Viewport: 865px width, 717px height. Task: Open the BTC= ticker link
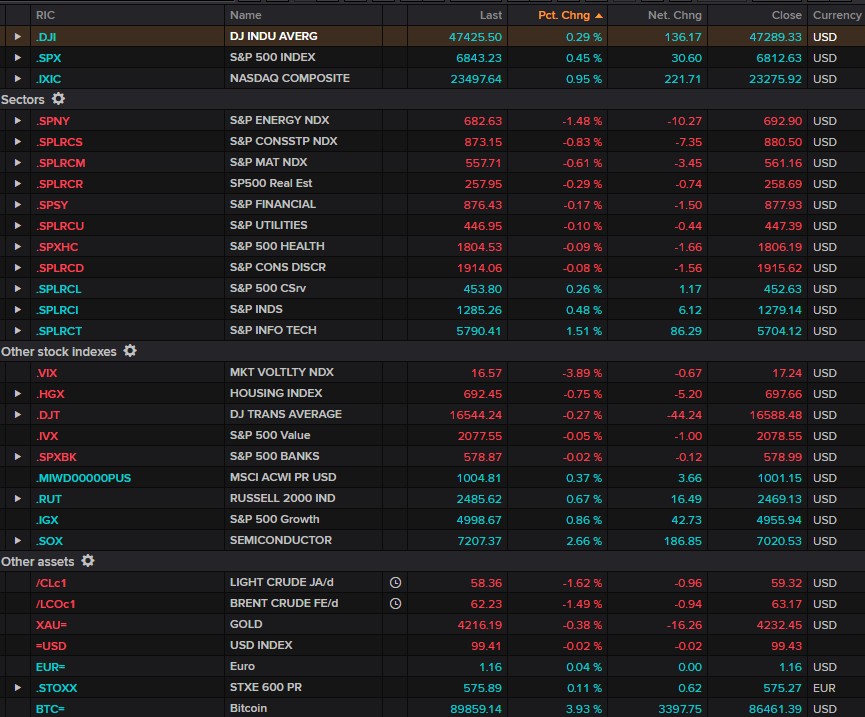(50, 708)
